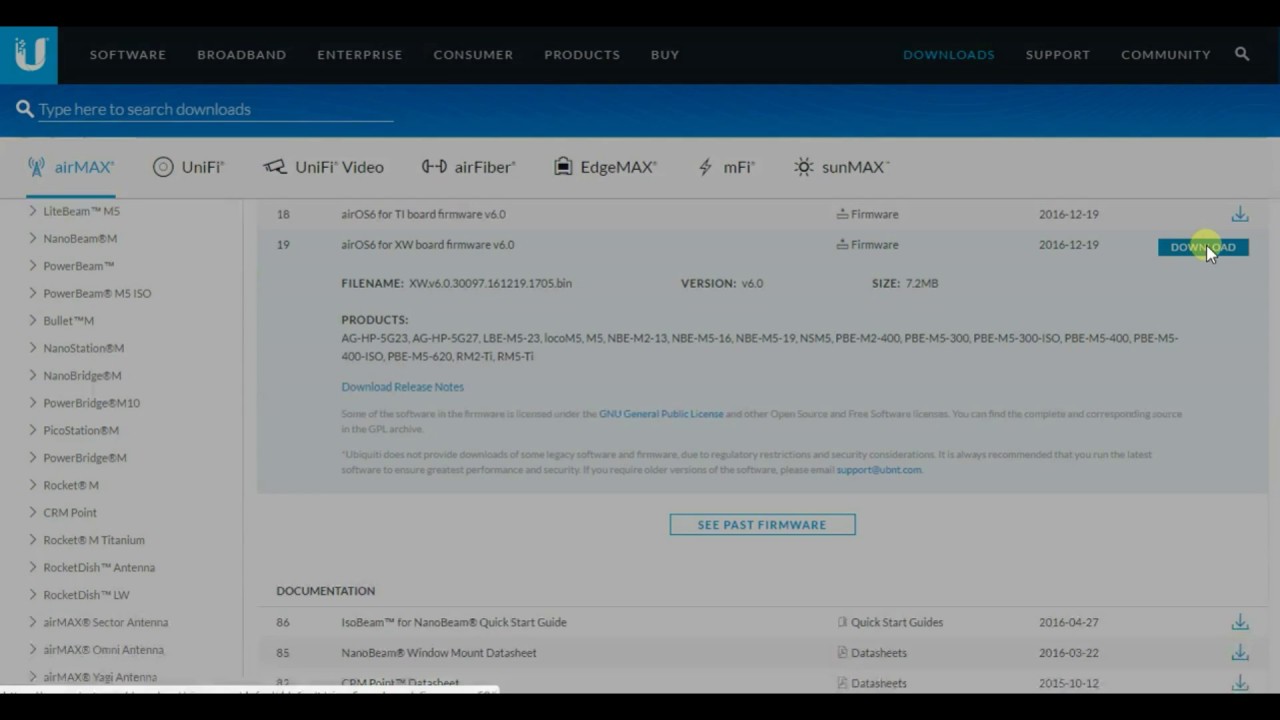Click the EdgeMAX router icon
The width and height of the screenshot is (1280, 720).
[563, 167]
